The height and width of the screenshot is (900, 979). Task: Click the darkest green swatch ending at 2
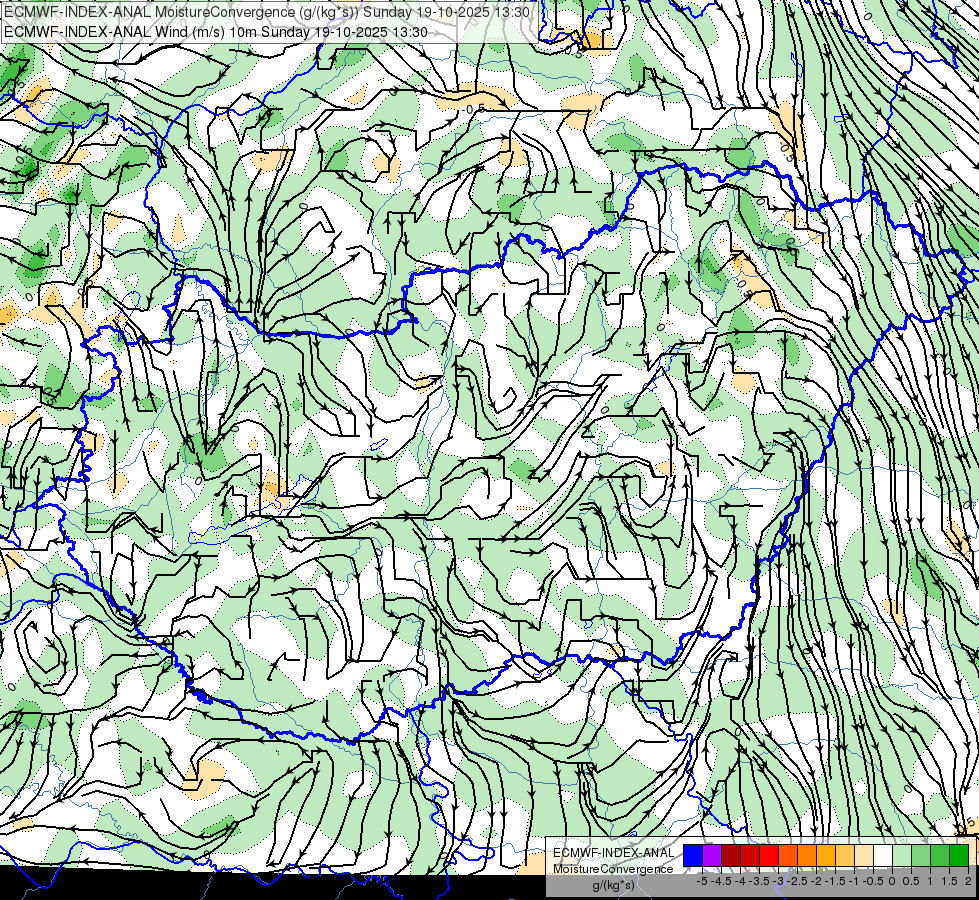click(x=958, y=855)
